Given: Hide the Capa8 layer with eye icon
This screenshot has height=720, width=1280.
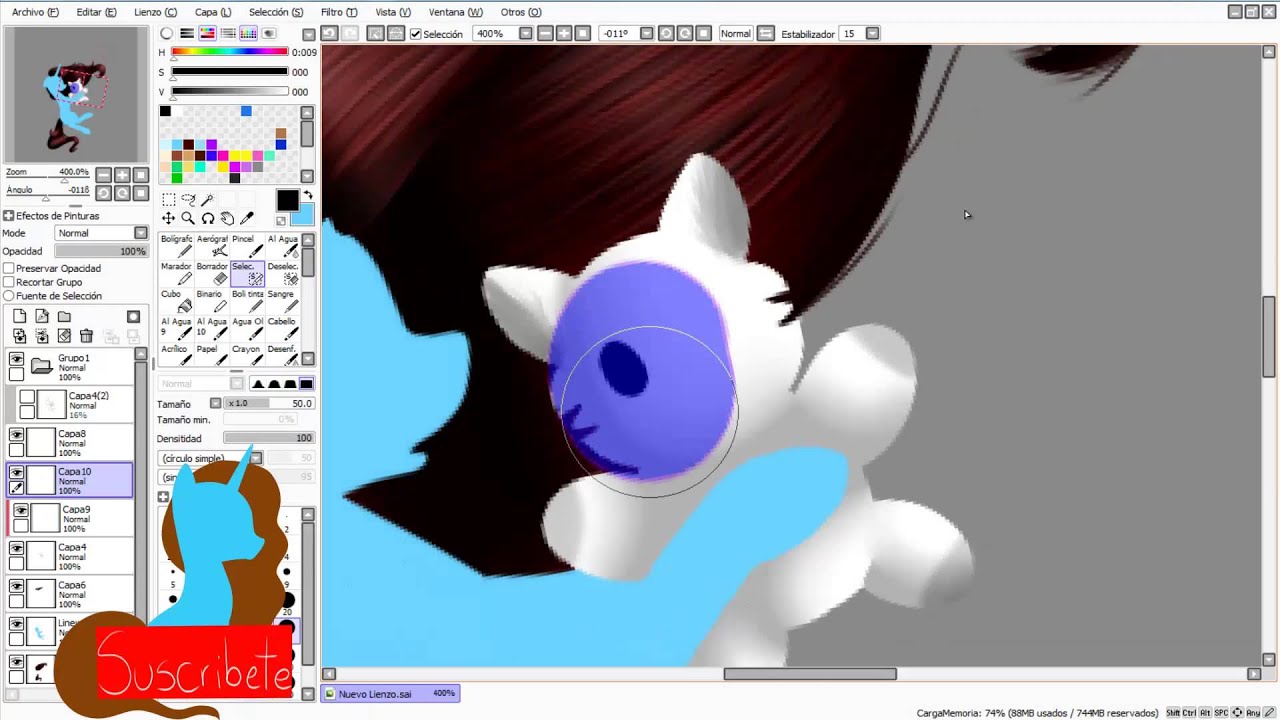Looking at the screenshot, I should (16, 435).
